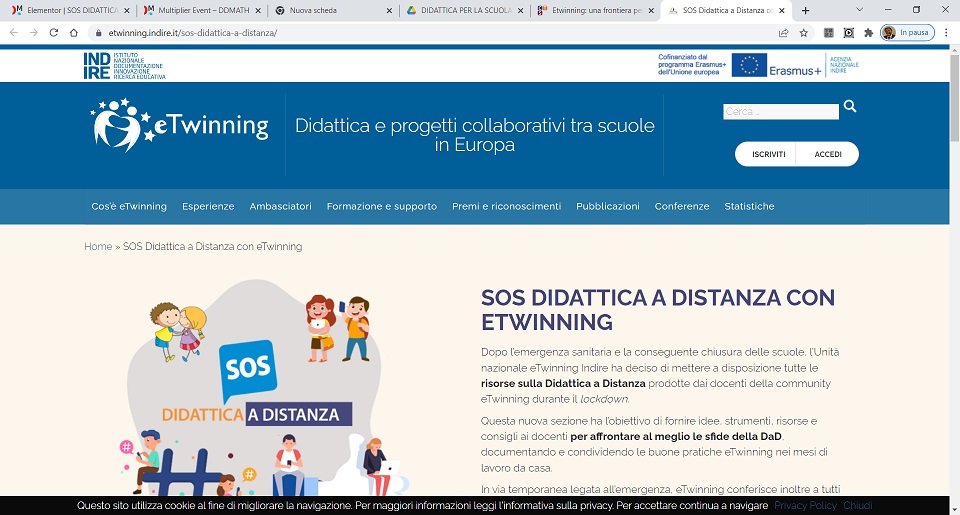The image size is (960, 515).
Task: Open a new browser tab
Action: click(806, 10)
